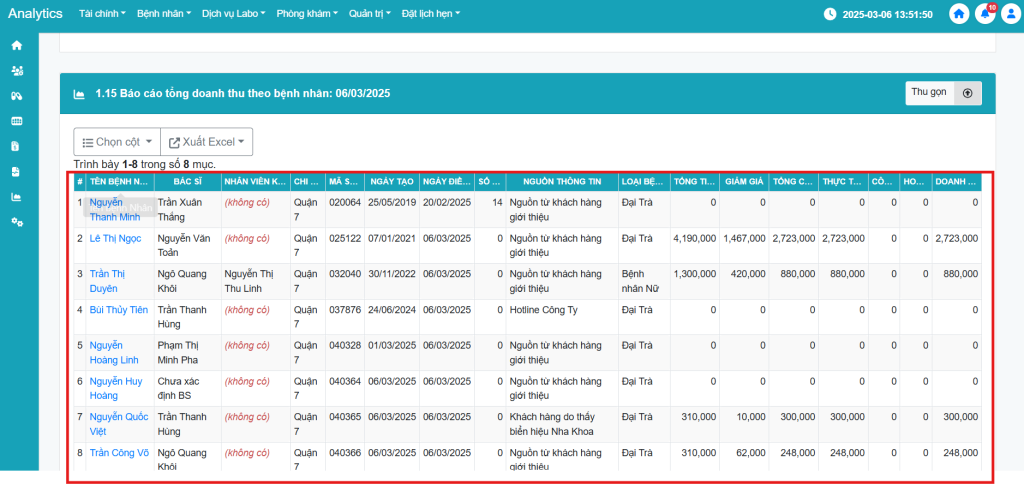Viewport: 1024px width, 484px height.
Task: Sort by the Giảm giá column header
Action: coord(744,182)
